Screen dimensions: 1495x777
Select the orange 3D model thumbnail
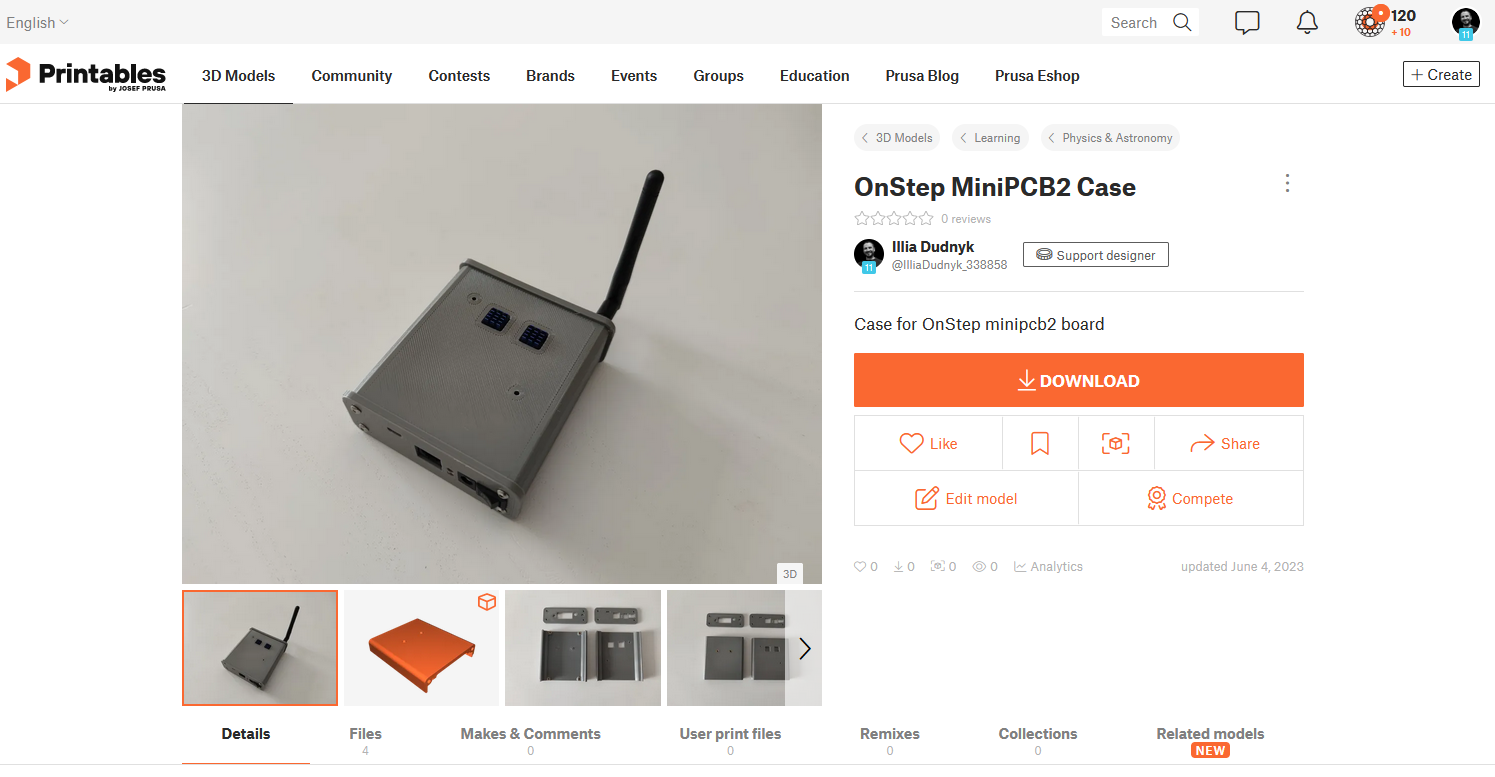coord(421,648)
